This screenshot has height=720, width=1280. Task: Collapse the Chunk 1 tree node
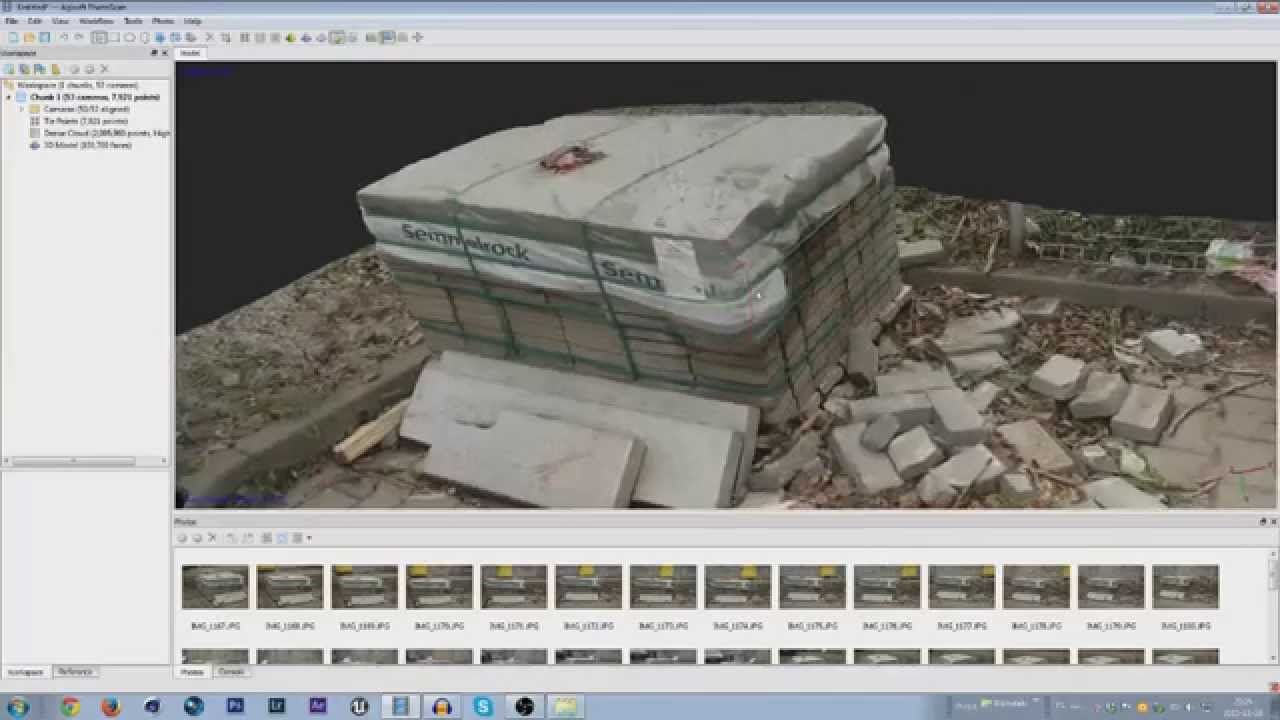pos(9,97)
